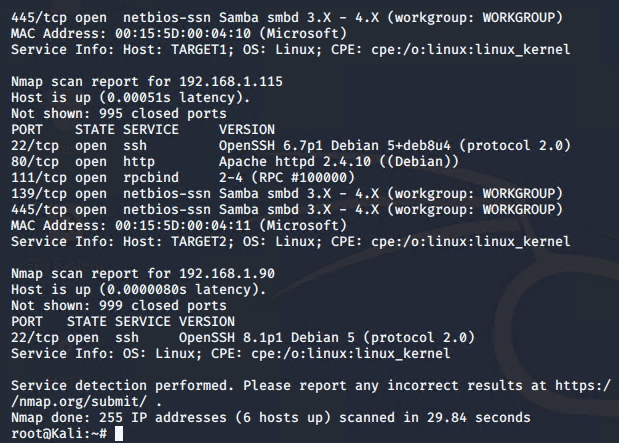Click the '999 closed ports' text
Screen dimensions: 619x443
163,306
